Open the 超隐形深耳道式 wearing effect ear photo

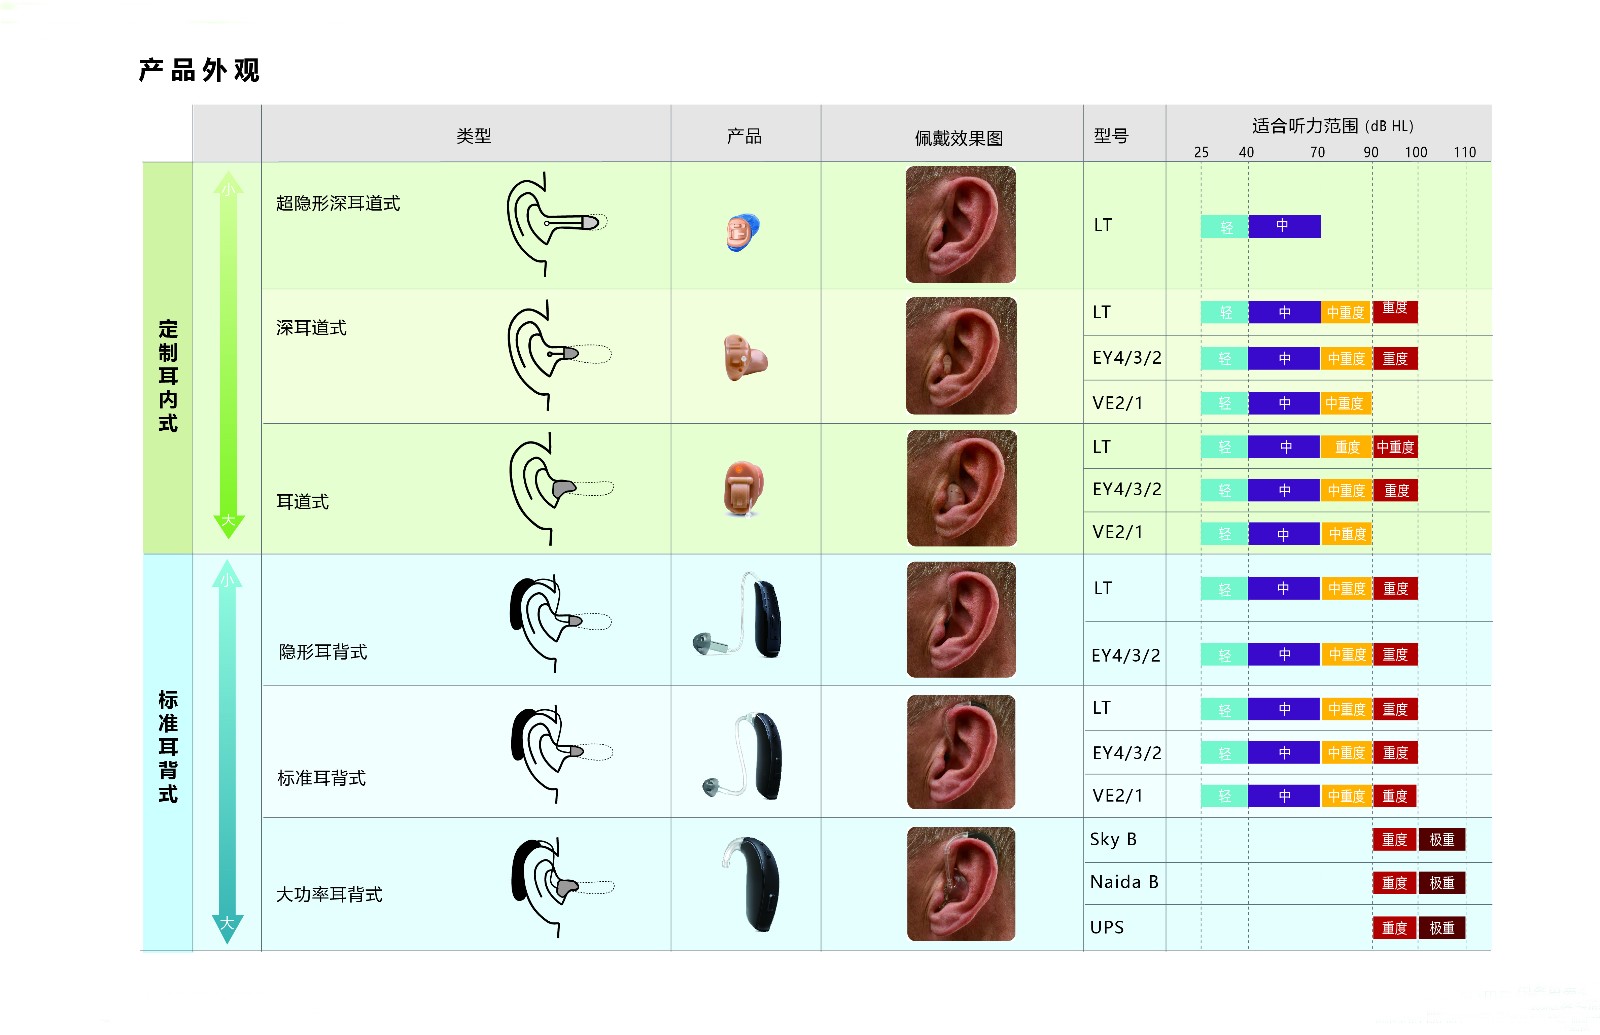(x=960, y=225)
